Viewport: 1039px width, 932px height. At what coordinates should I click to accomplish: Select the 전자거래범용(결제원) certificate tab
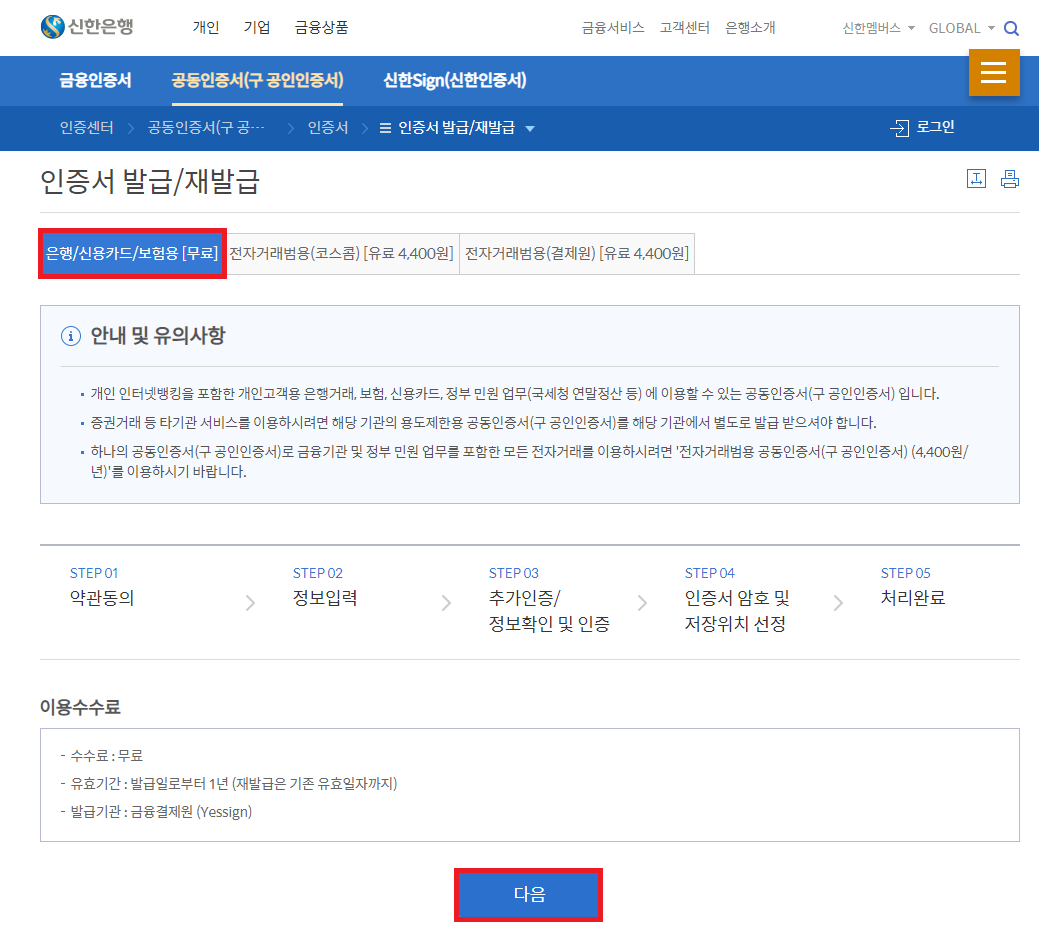point(576,253)
